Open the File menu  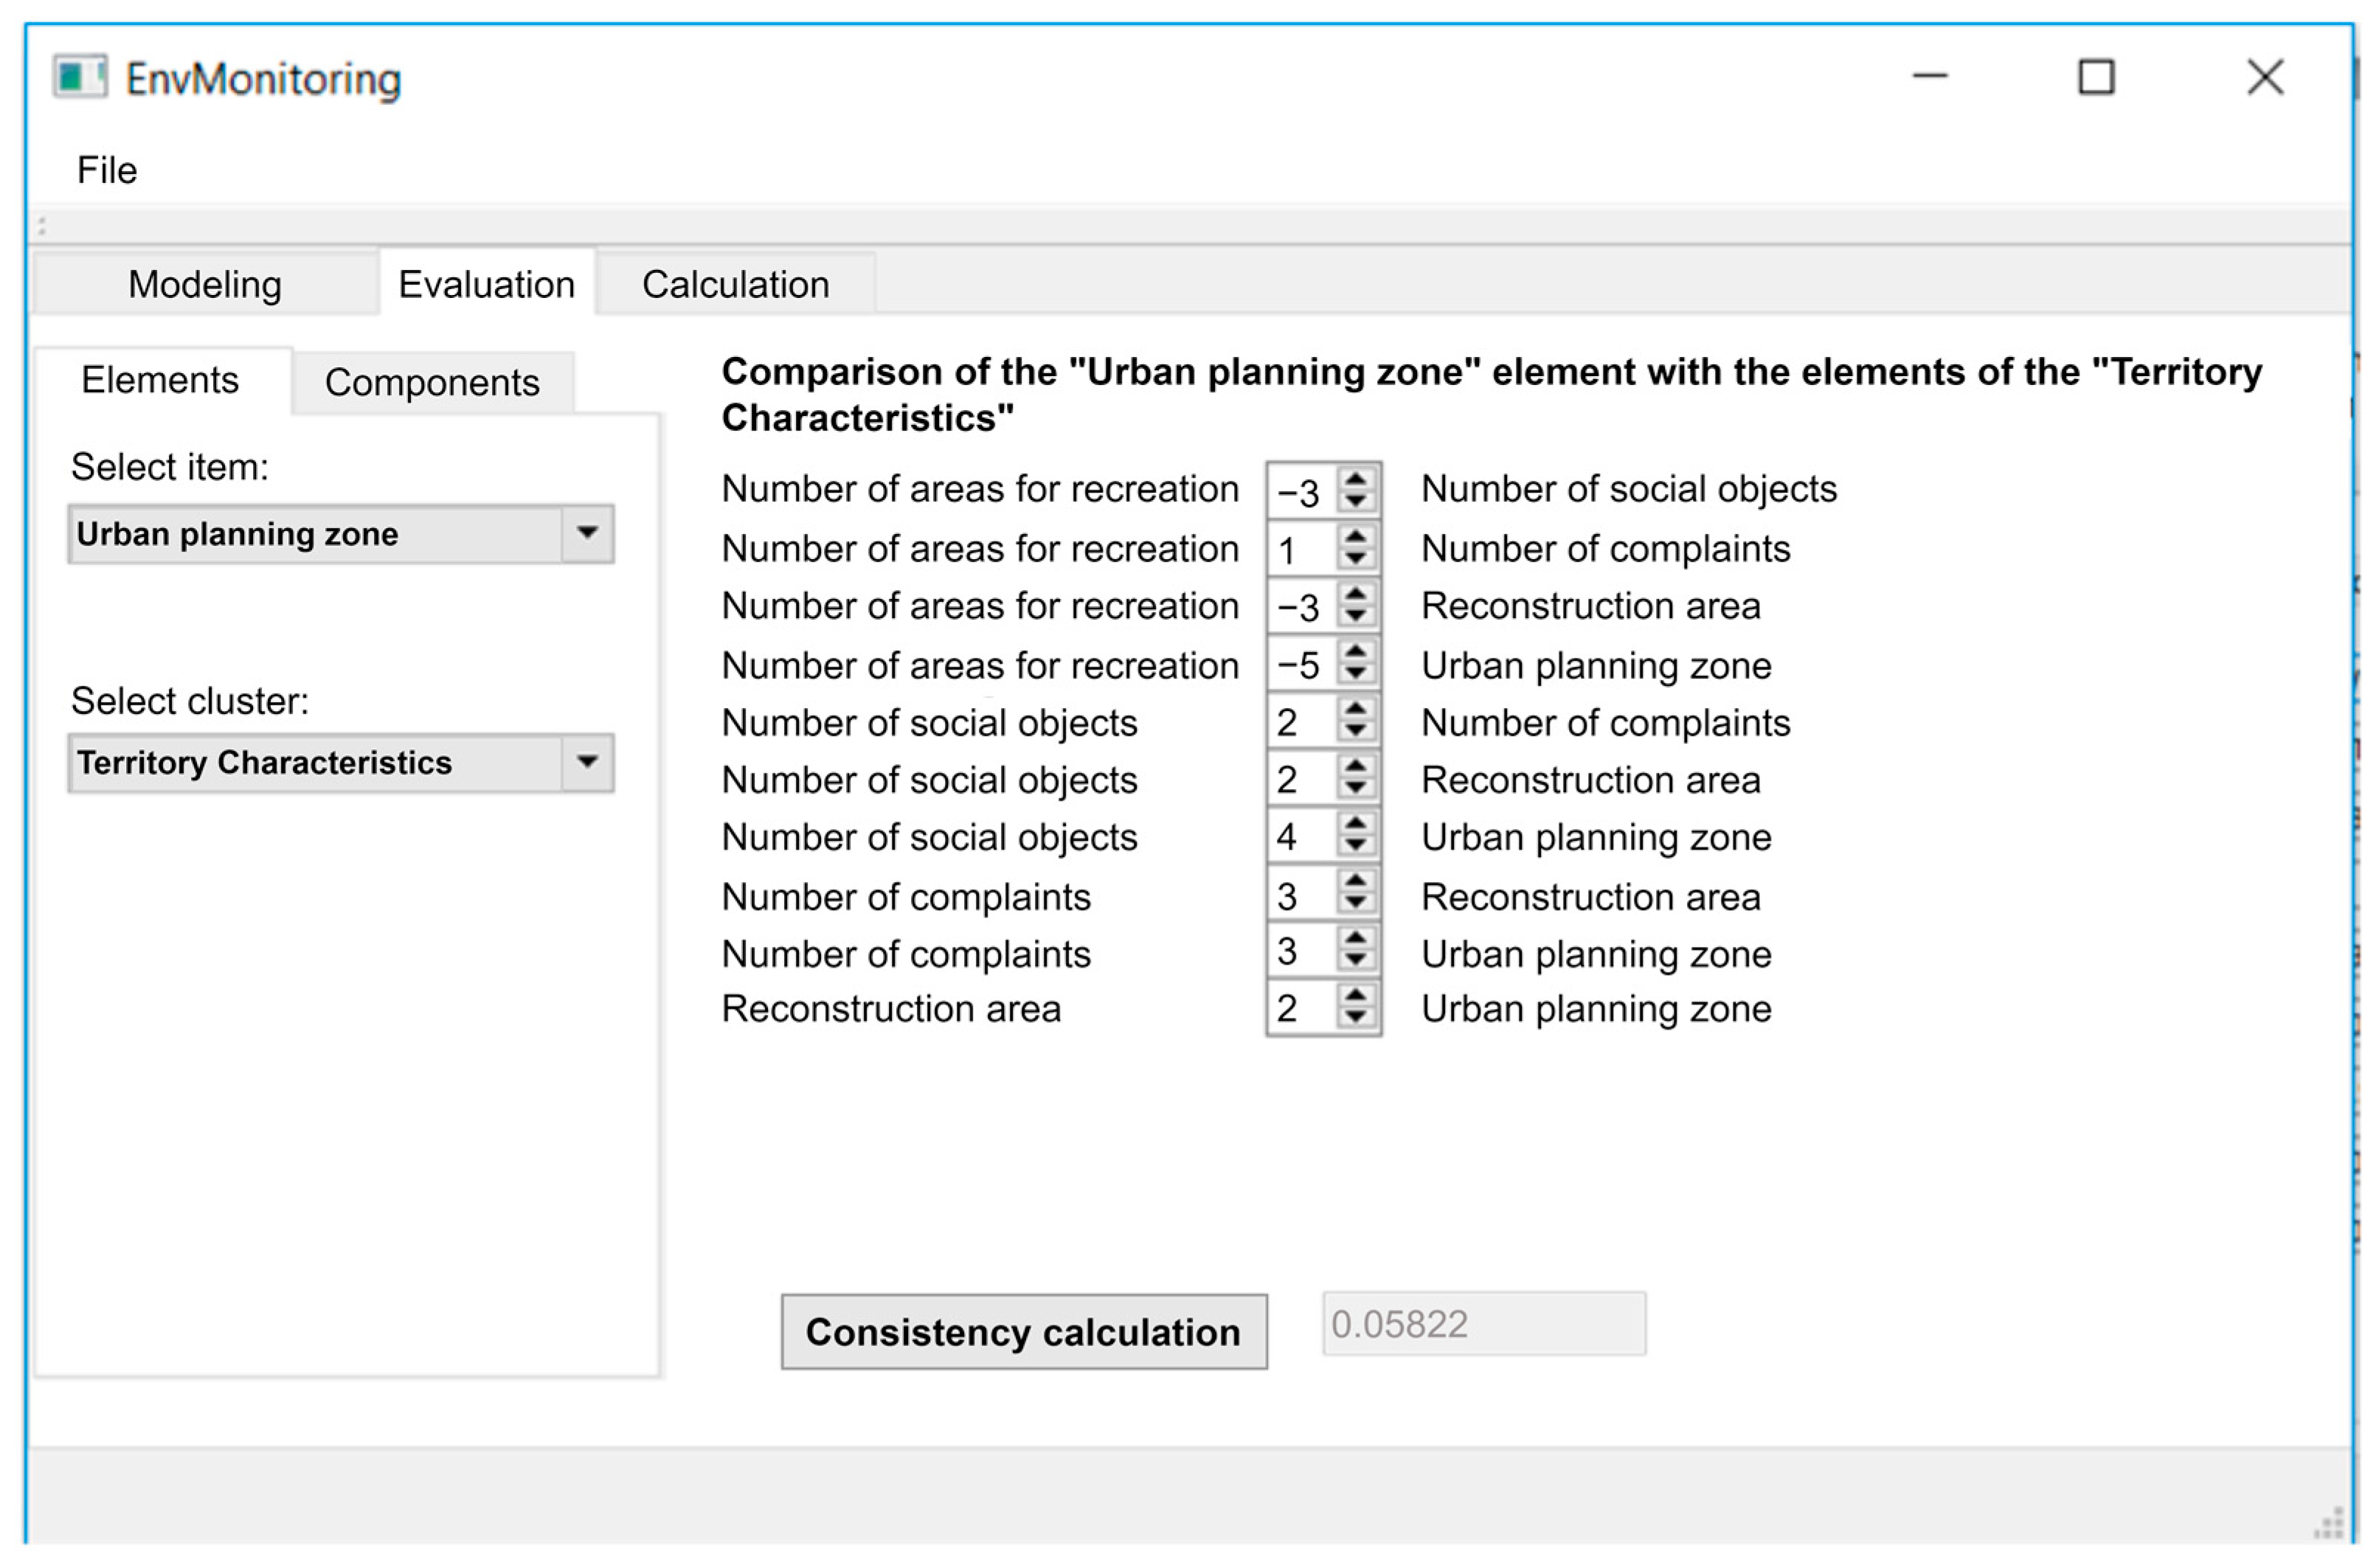[x=107, y=170]
